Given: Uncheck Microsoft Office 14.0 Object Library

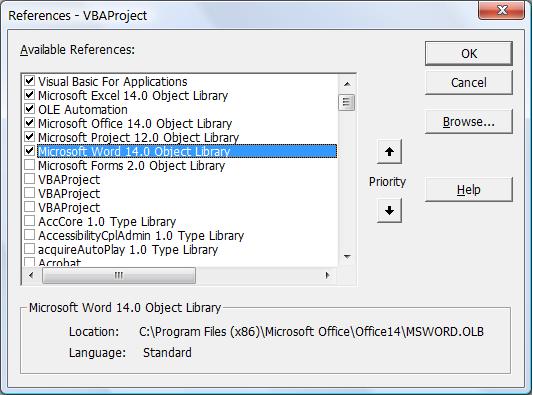Looking at the screenshot, I should (x=30, y=123).
